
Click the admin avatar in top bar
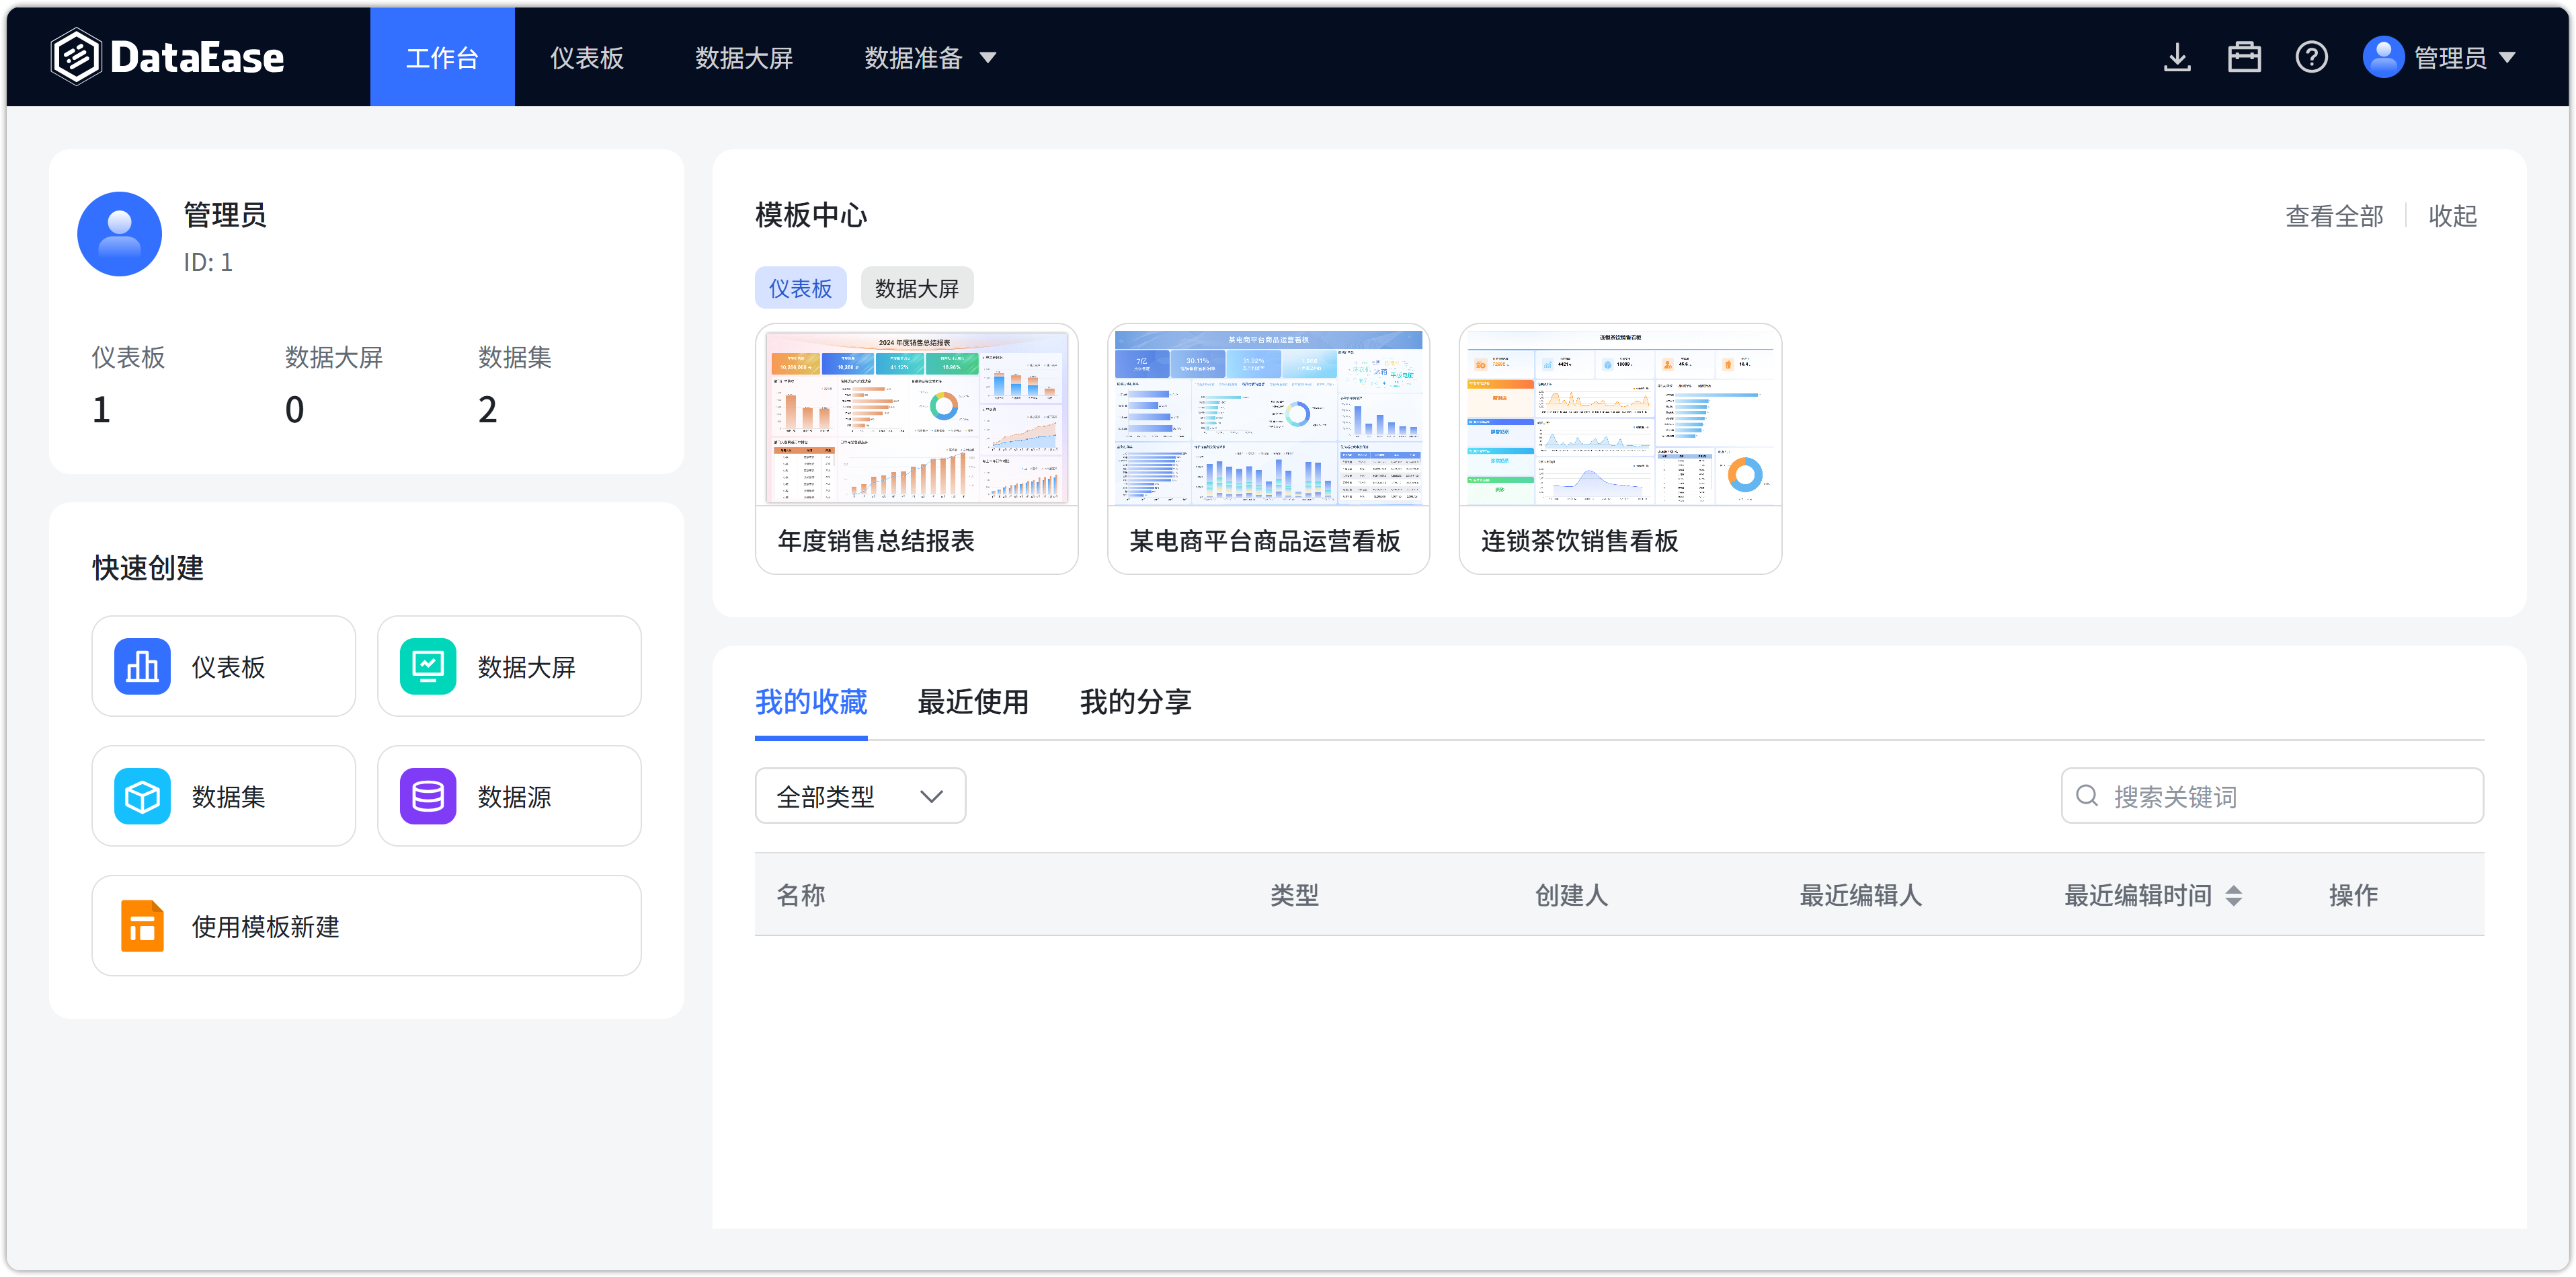(x=2383, y=57)
